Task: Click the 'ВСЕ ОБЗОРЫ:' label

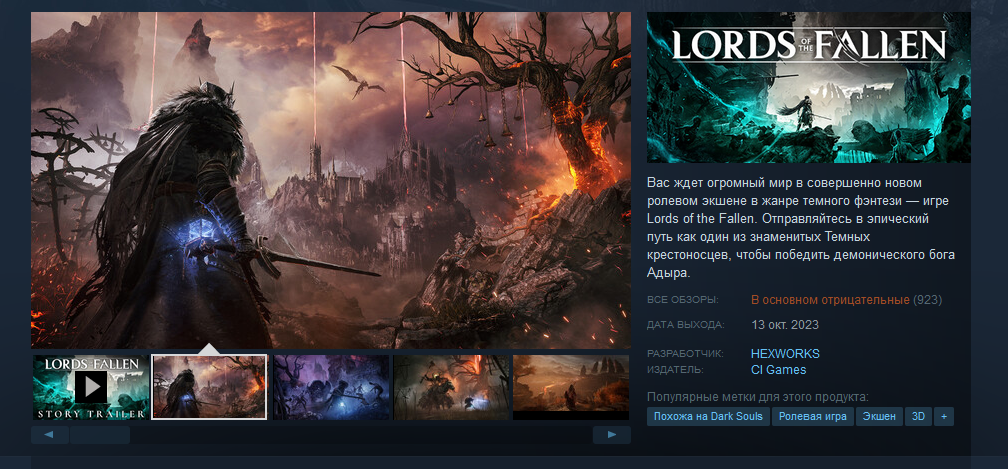Action: 683,300
